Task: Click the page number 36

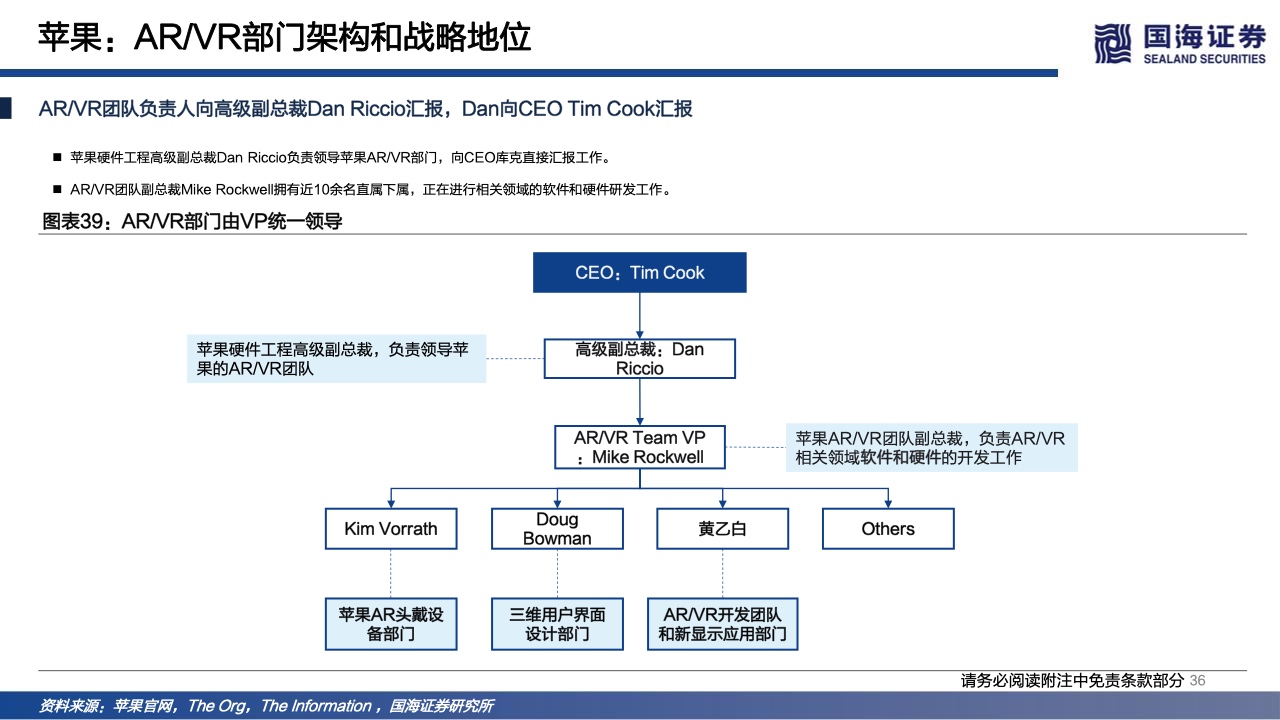Action: (1198, 681)
